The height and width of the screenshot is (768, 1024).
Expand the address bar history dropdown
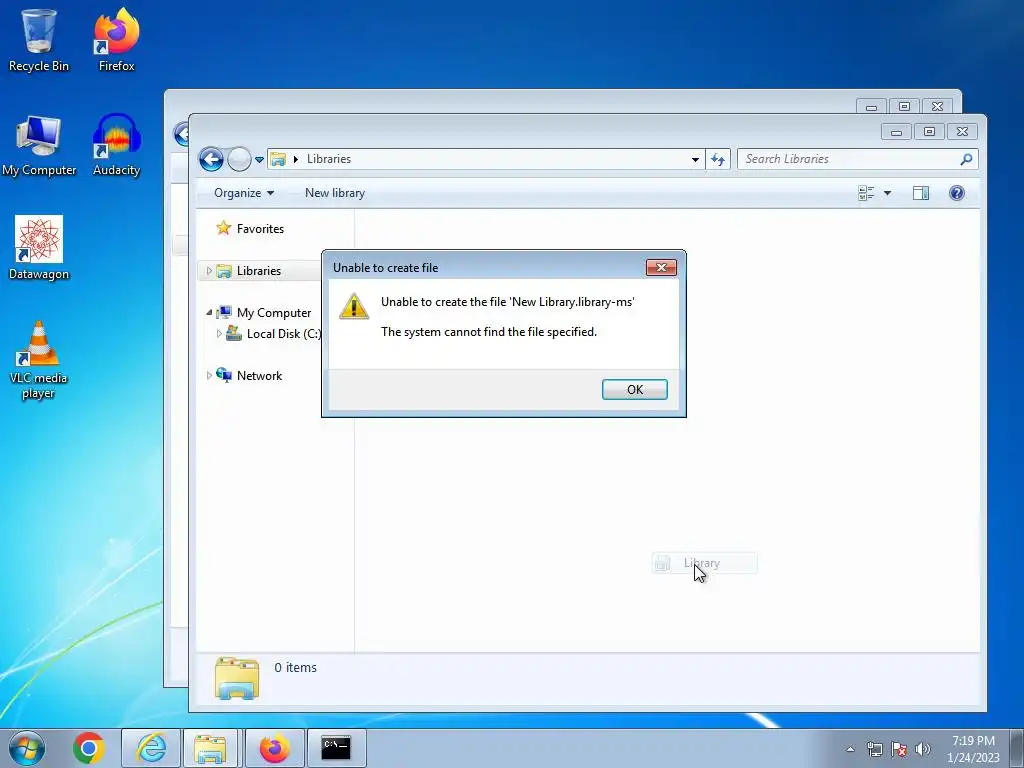(695, 159)
